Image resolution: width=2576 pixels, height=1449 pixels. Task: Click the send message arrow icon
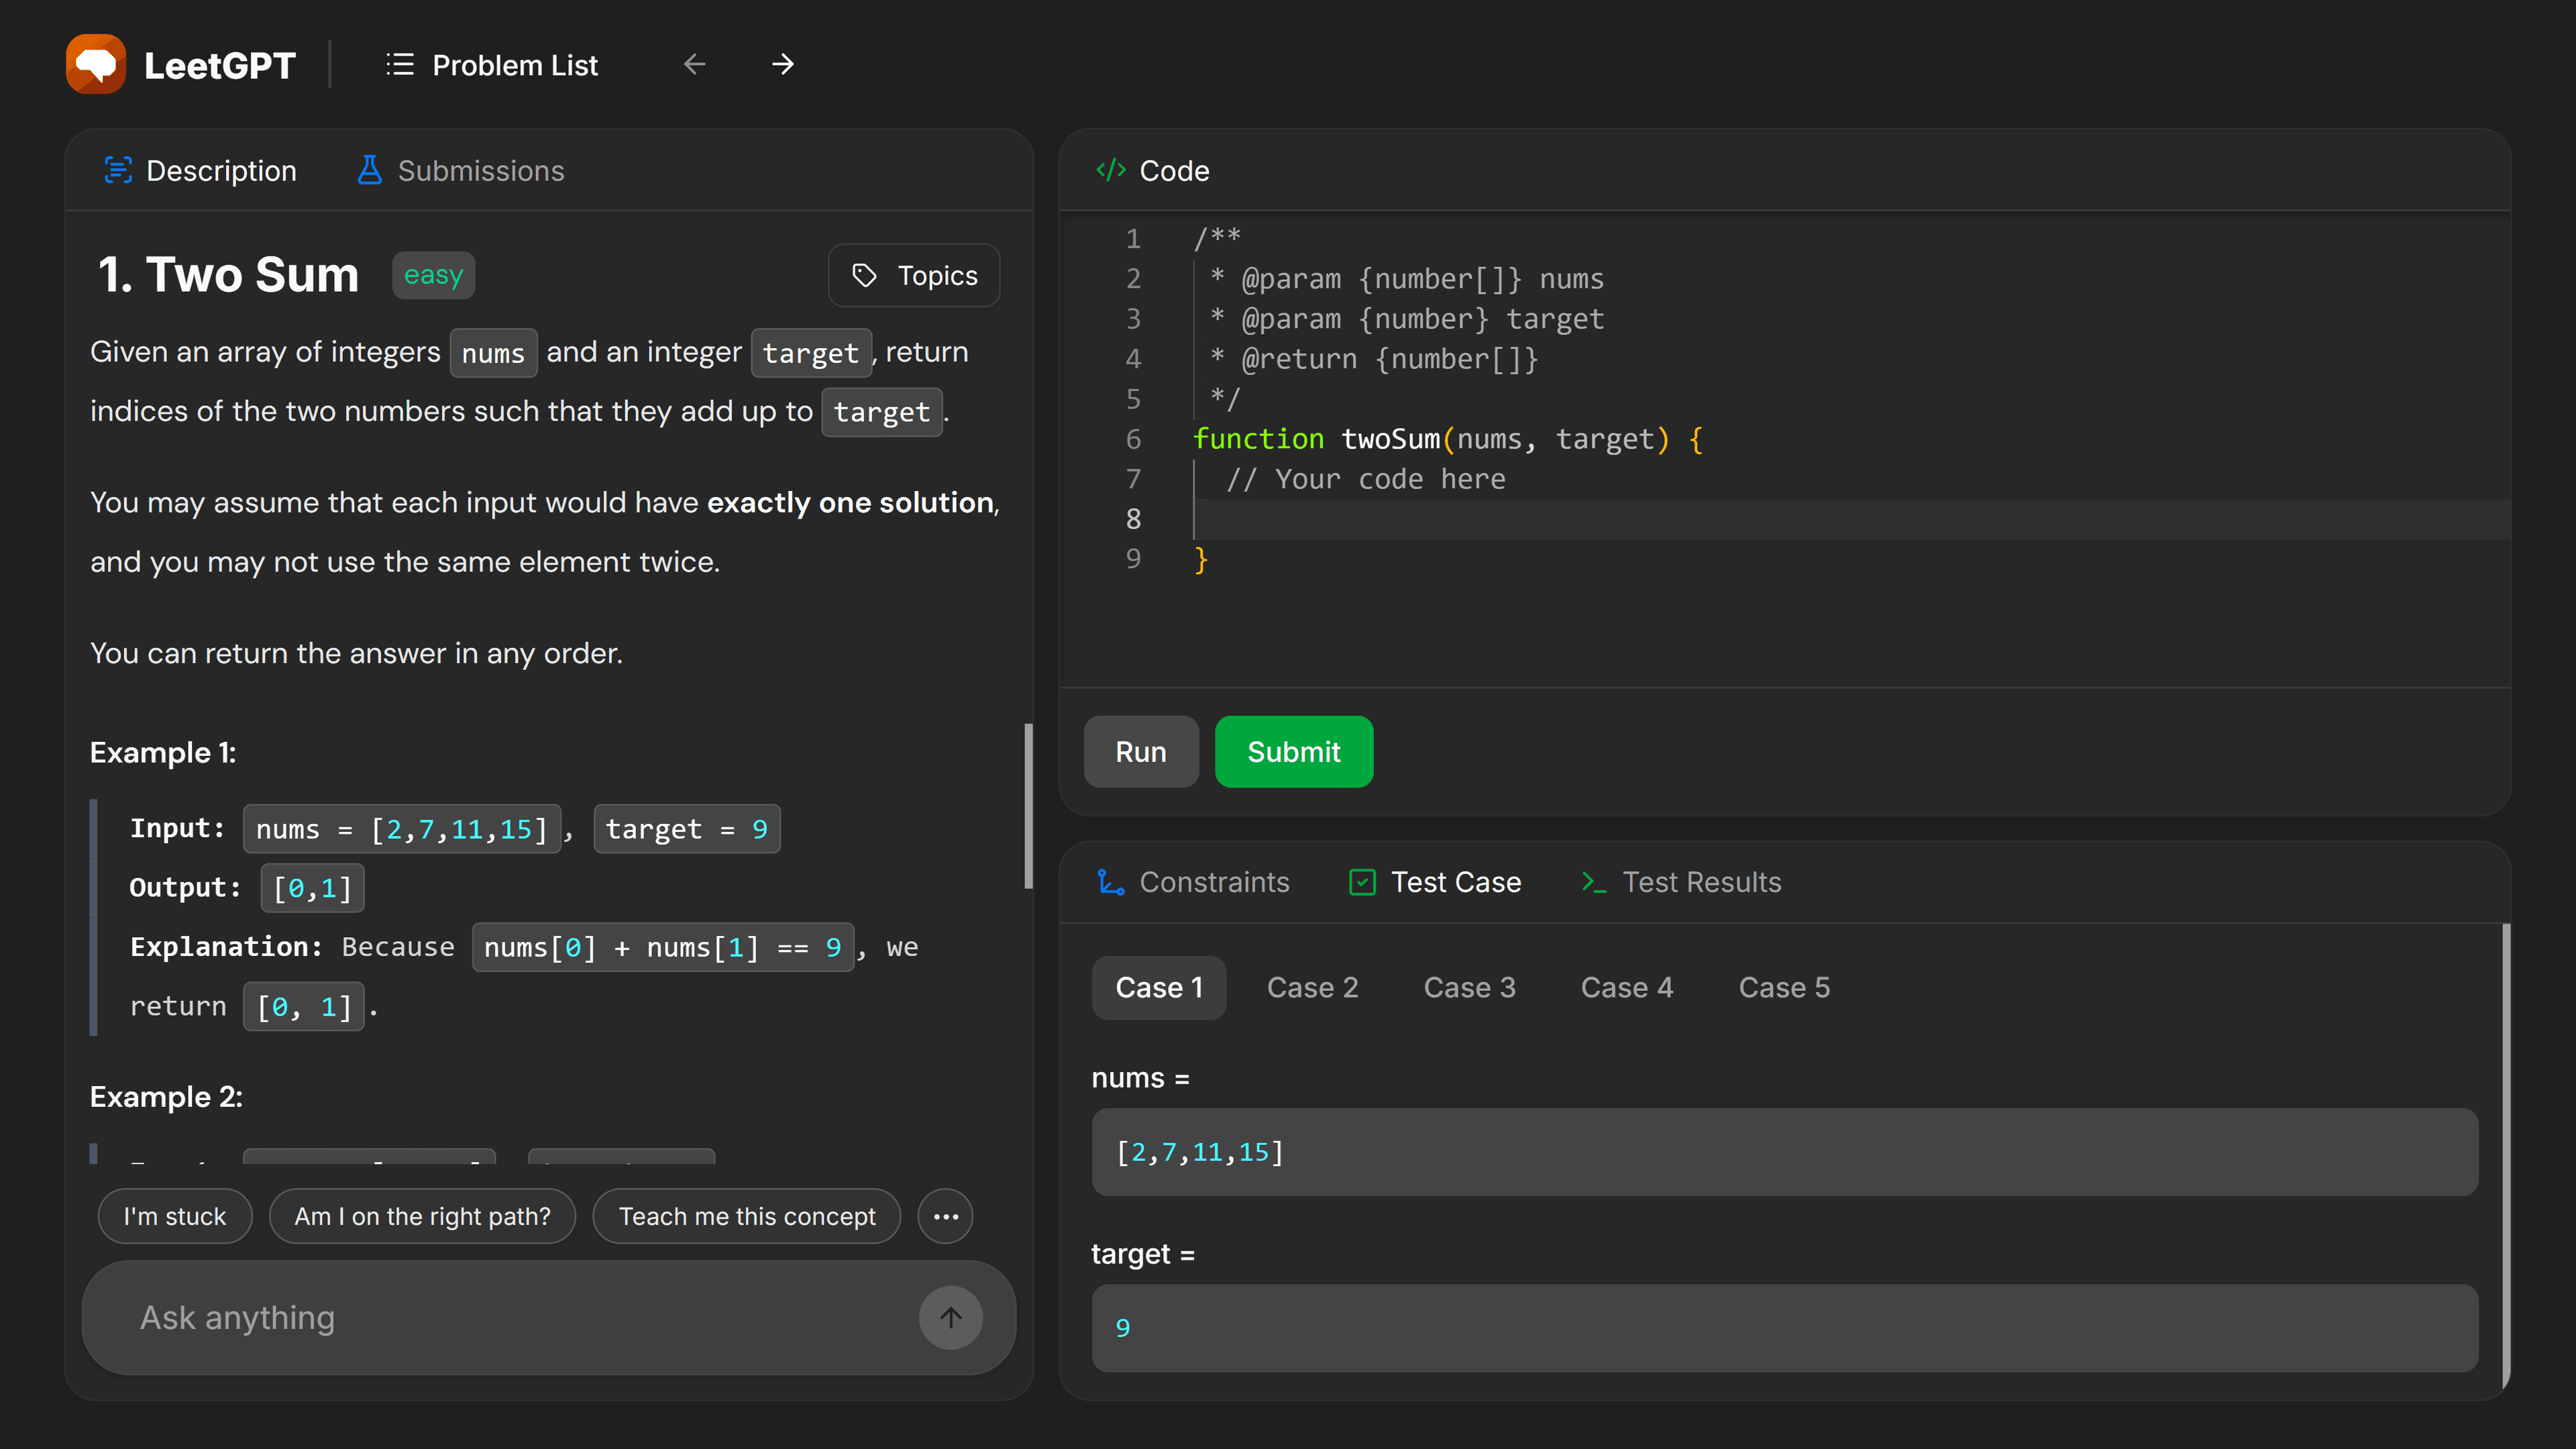pos(950,1317)
